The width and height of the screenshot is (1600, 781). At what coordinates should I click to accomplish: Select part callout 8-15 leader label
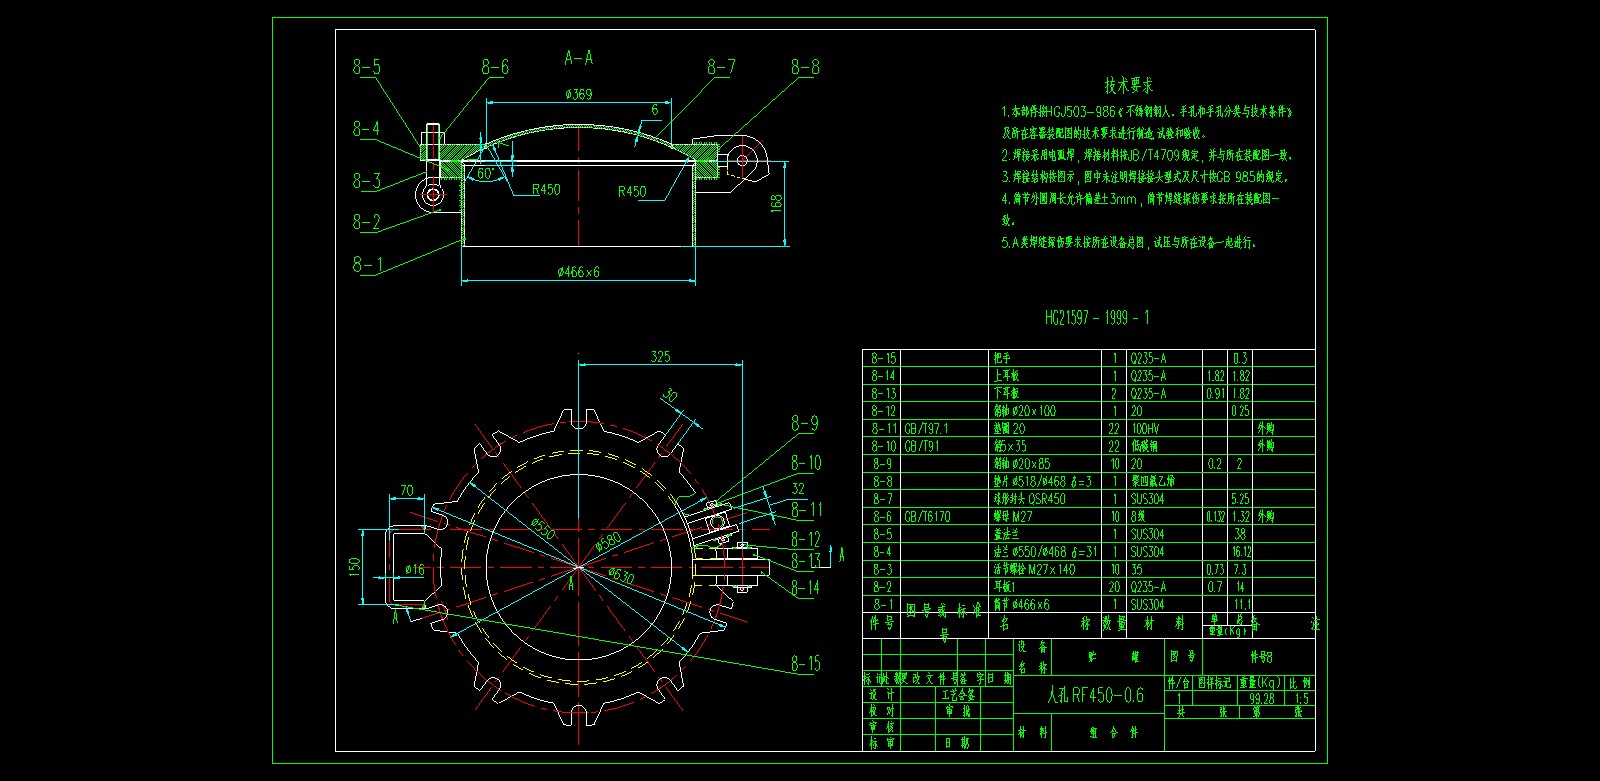[x=805, y=664]
